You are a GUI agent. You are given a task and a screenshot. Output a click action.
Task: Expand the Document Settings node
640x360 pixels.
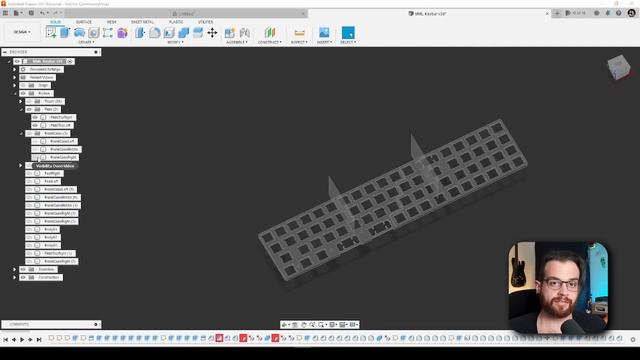point(15,69)
